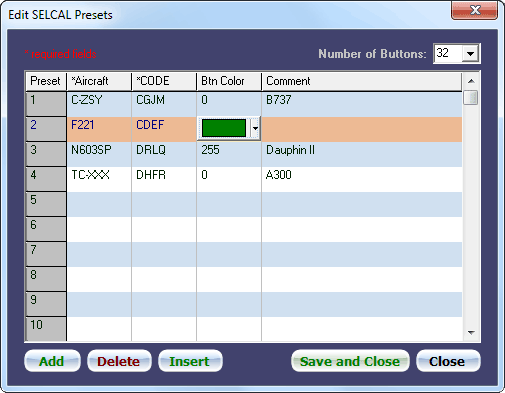This screenshot has height=393, width=505.
Task: Click the code cell CGJM
Action: click(164, 104)
